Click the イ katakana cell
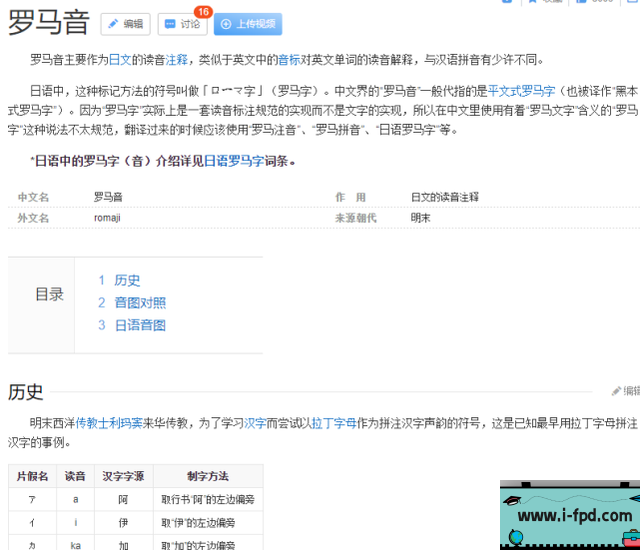This screenshot has width=640, height=550. [32, 523]
